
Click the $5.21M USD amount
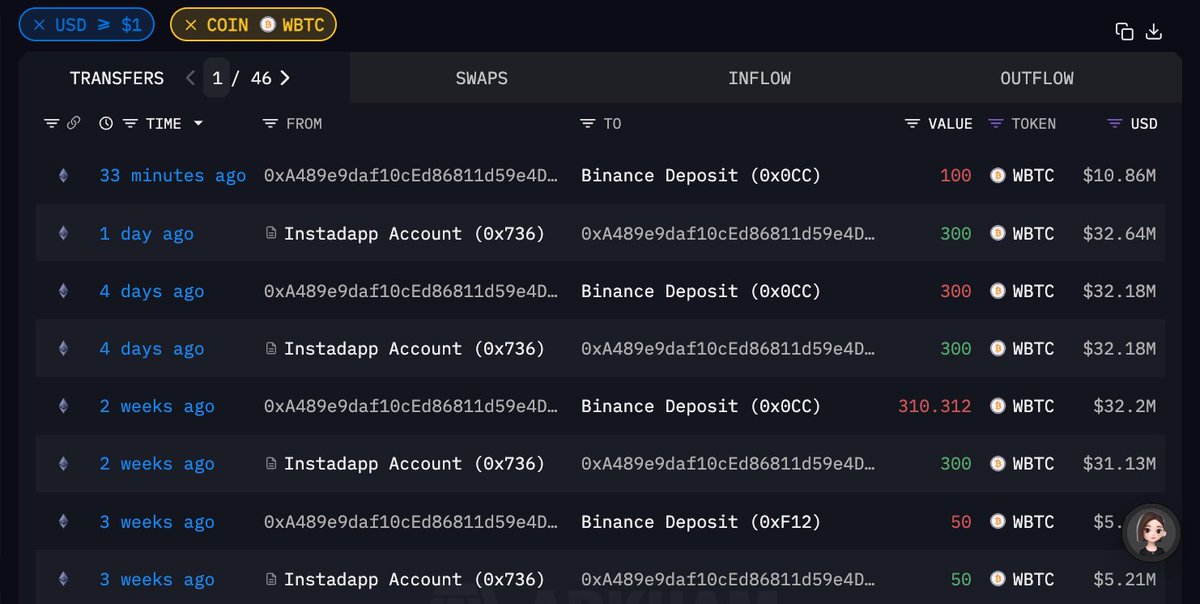[x=1124, y=579]
